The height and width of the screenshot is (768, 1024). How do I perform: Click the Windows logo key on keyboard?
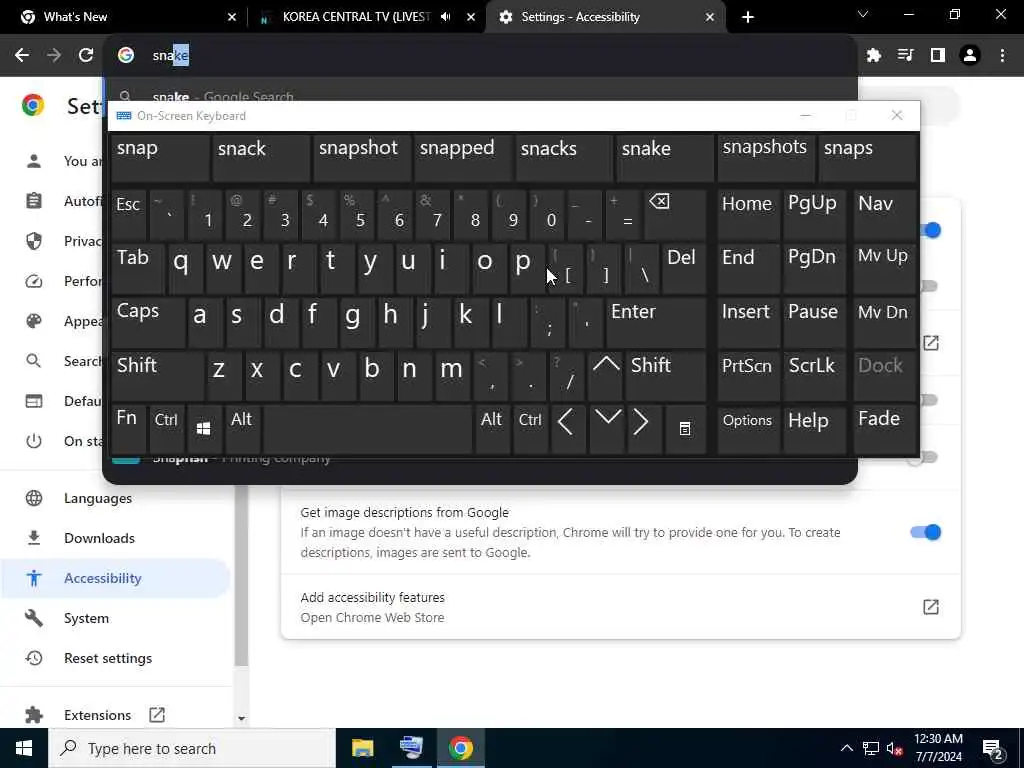(x=204, y=428)
